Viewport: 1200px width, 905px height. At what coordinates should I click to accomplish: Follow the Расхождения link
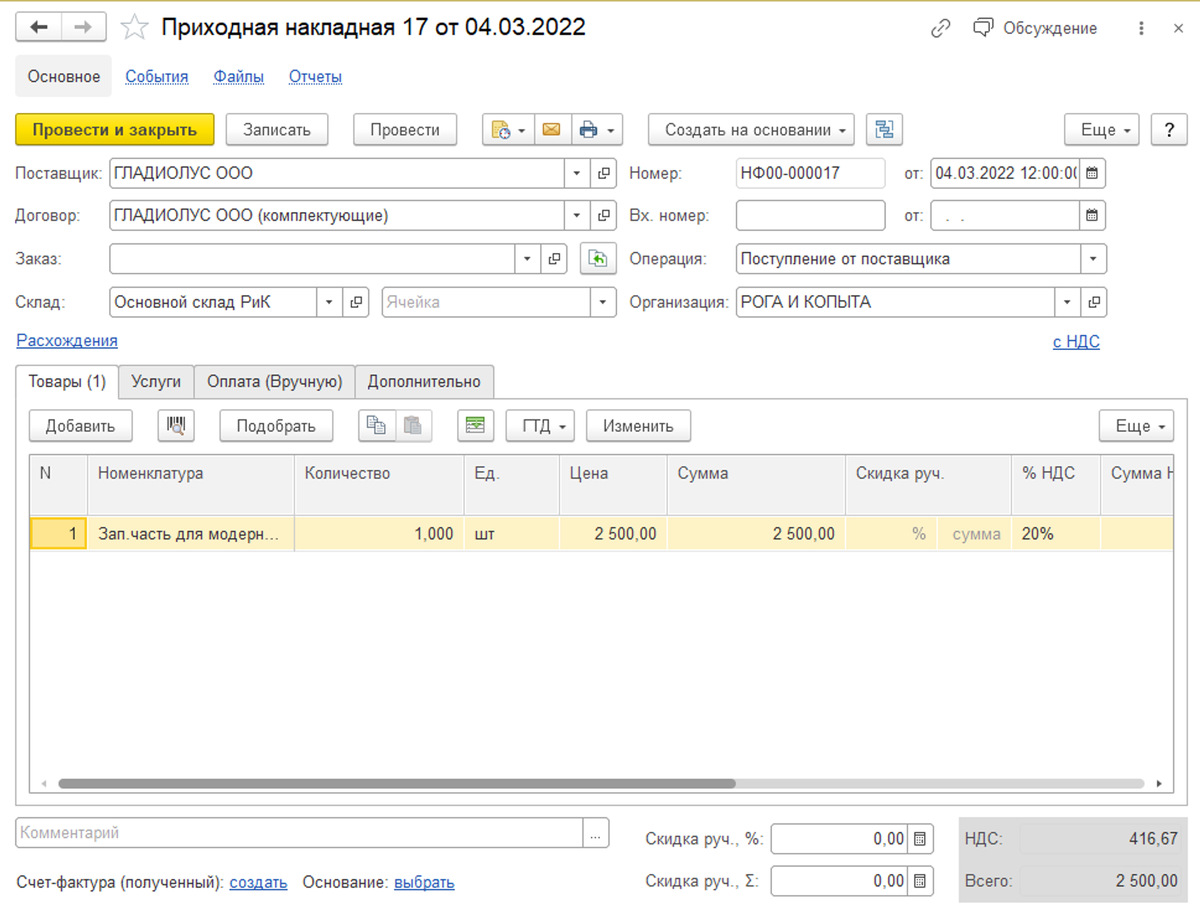67,341
